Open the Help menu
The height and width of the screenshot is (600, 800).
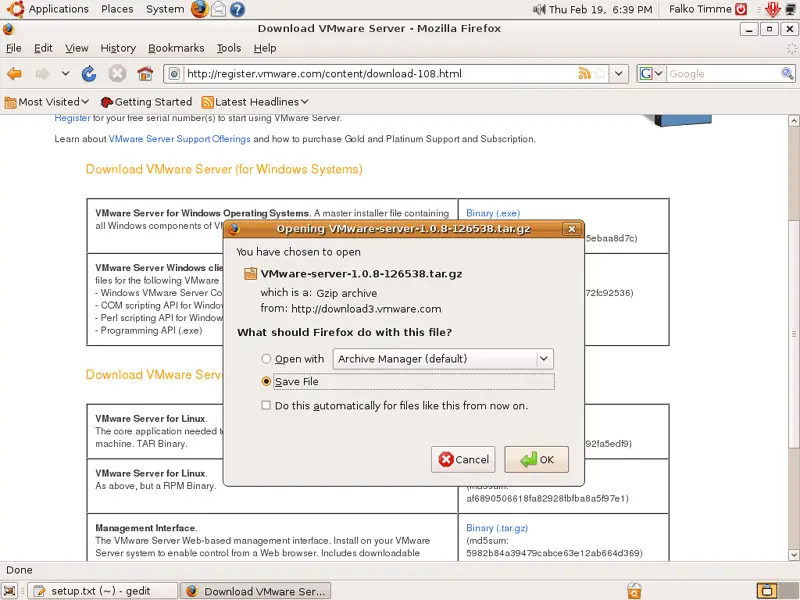click(x=265, y=48)
